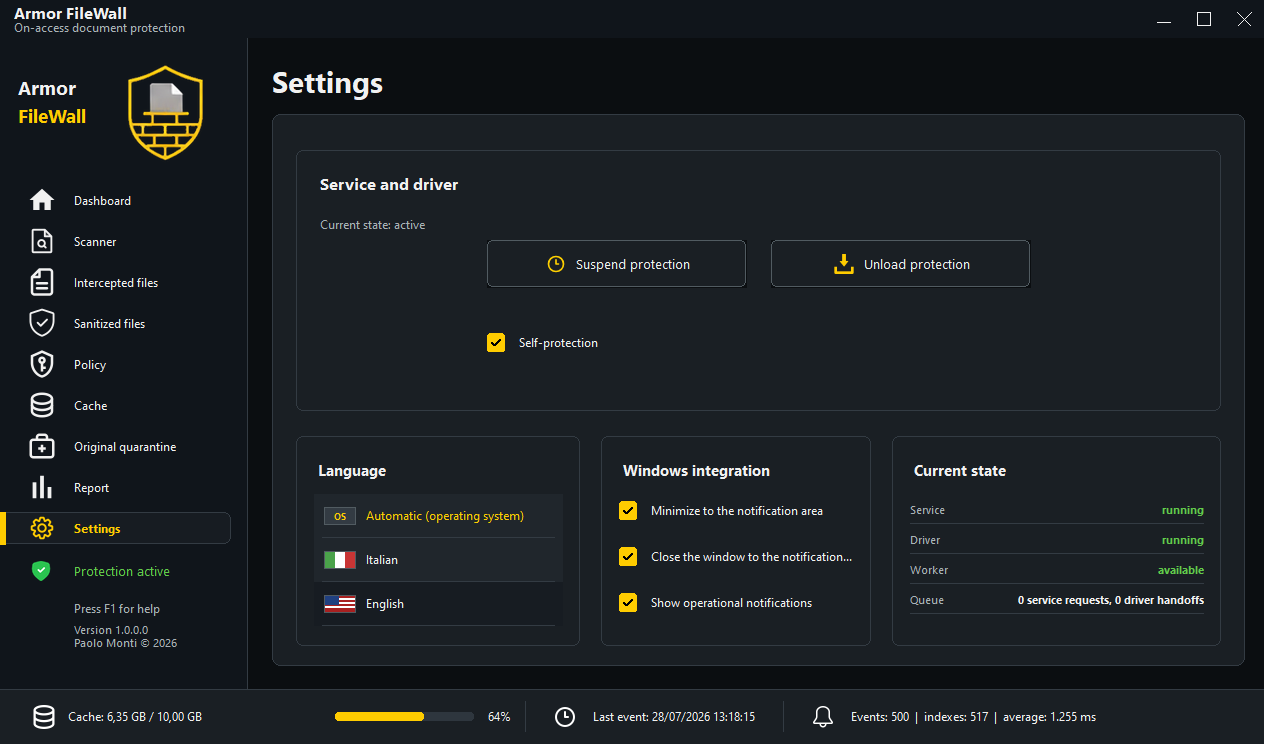Open the Cache page label
The width and height of the screenshot is (1264, 744).
[90, 406]
